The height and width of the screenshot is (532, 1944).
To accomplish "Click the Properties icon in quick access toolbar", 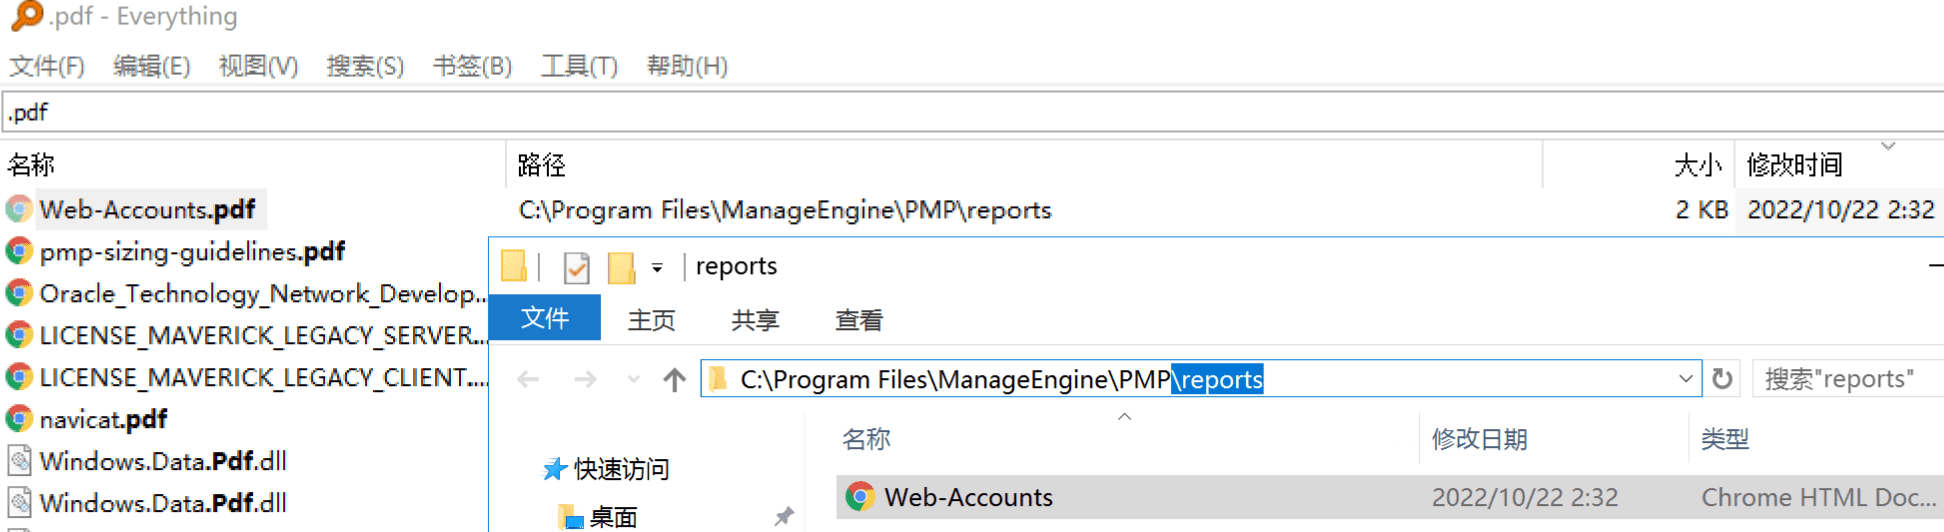I will pyautogui.click(x=576, y=267).
